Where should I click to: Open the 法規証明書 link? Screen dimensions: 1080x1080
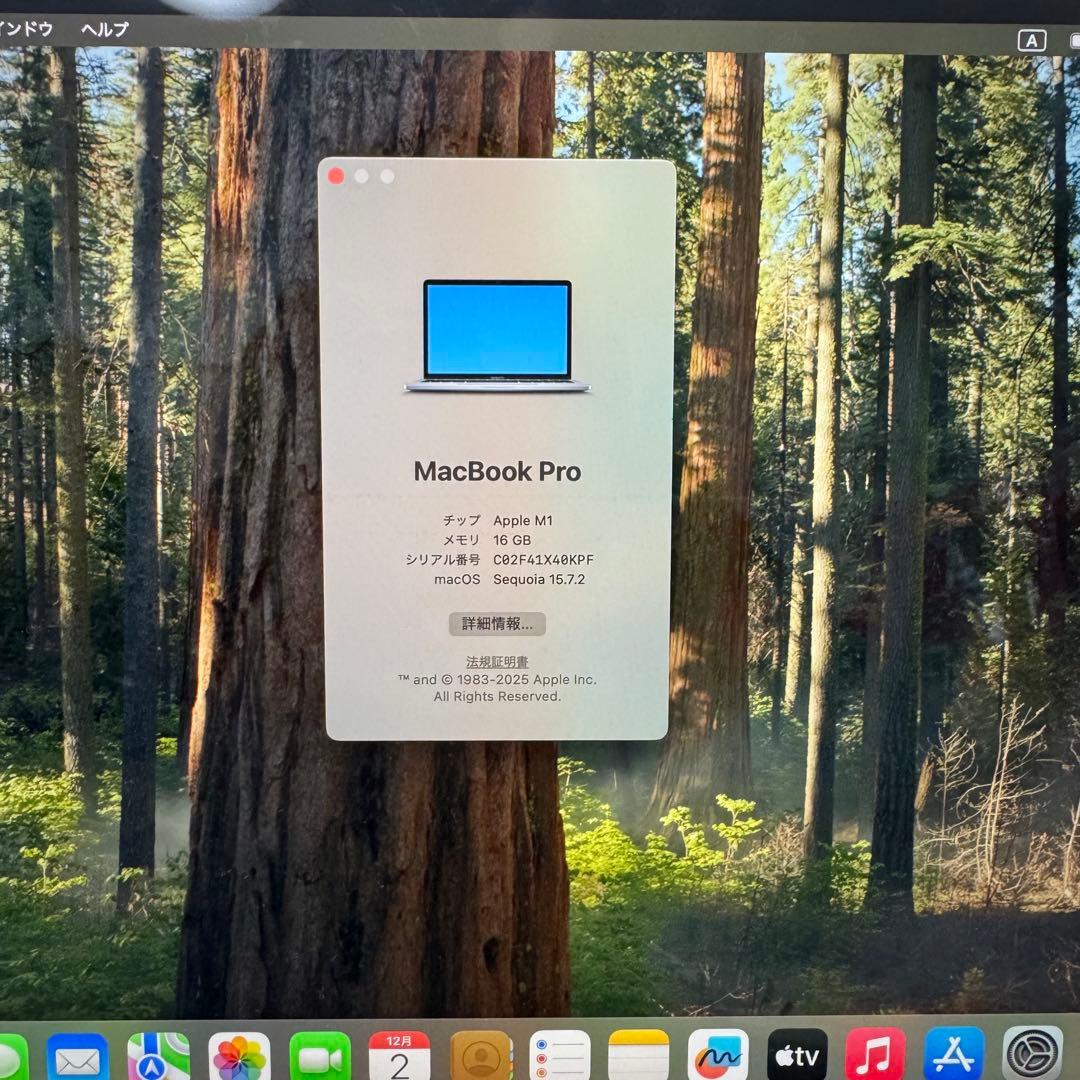coord(497,662)
